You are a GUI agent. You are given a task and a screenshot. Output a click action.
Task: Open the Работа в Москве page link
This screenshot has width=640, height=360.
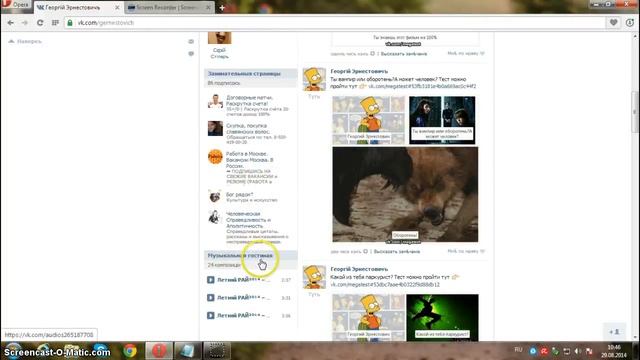pos(249,160)
